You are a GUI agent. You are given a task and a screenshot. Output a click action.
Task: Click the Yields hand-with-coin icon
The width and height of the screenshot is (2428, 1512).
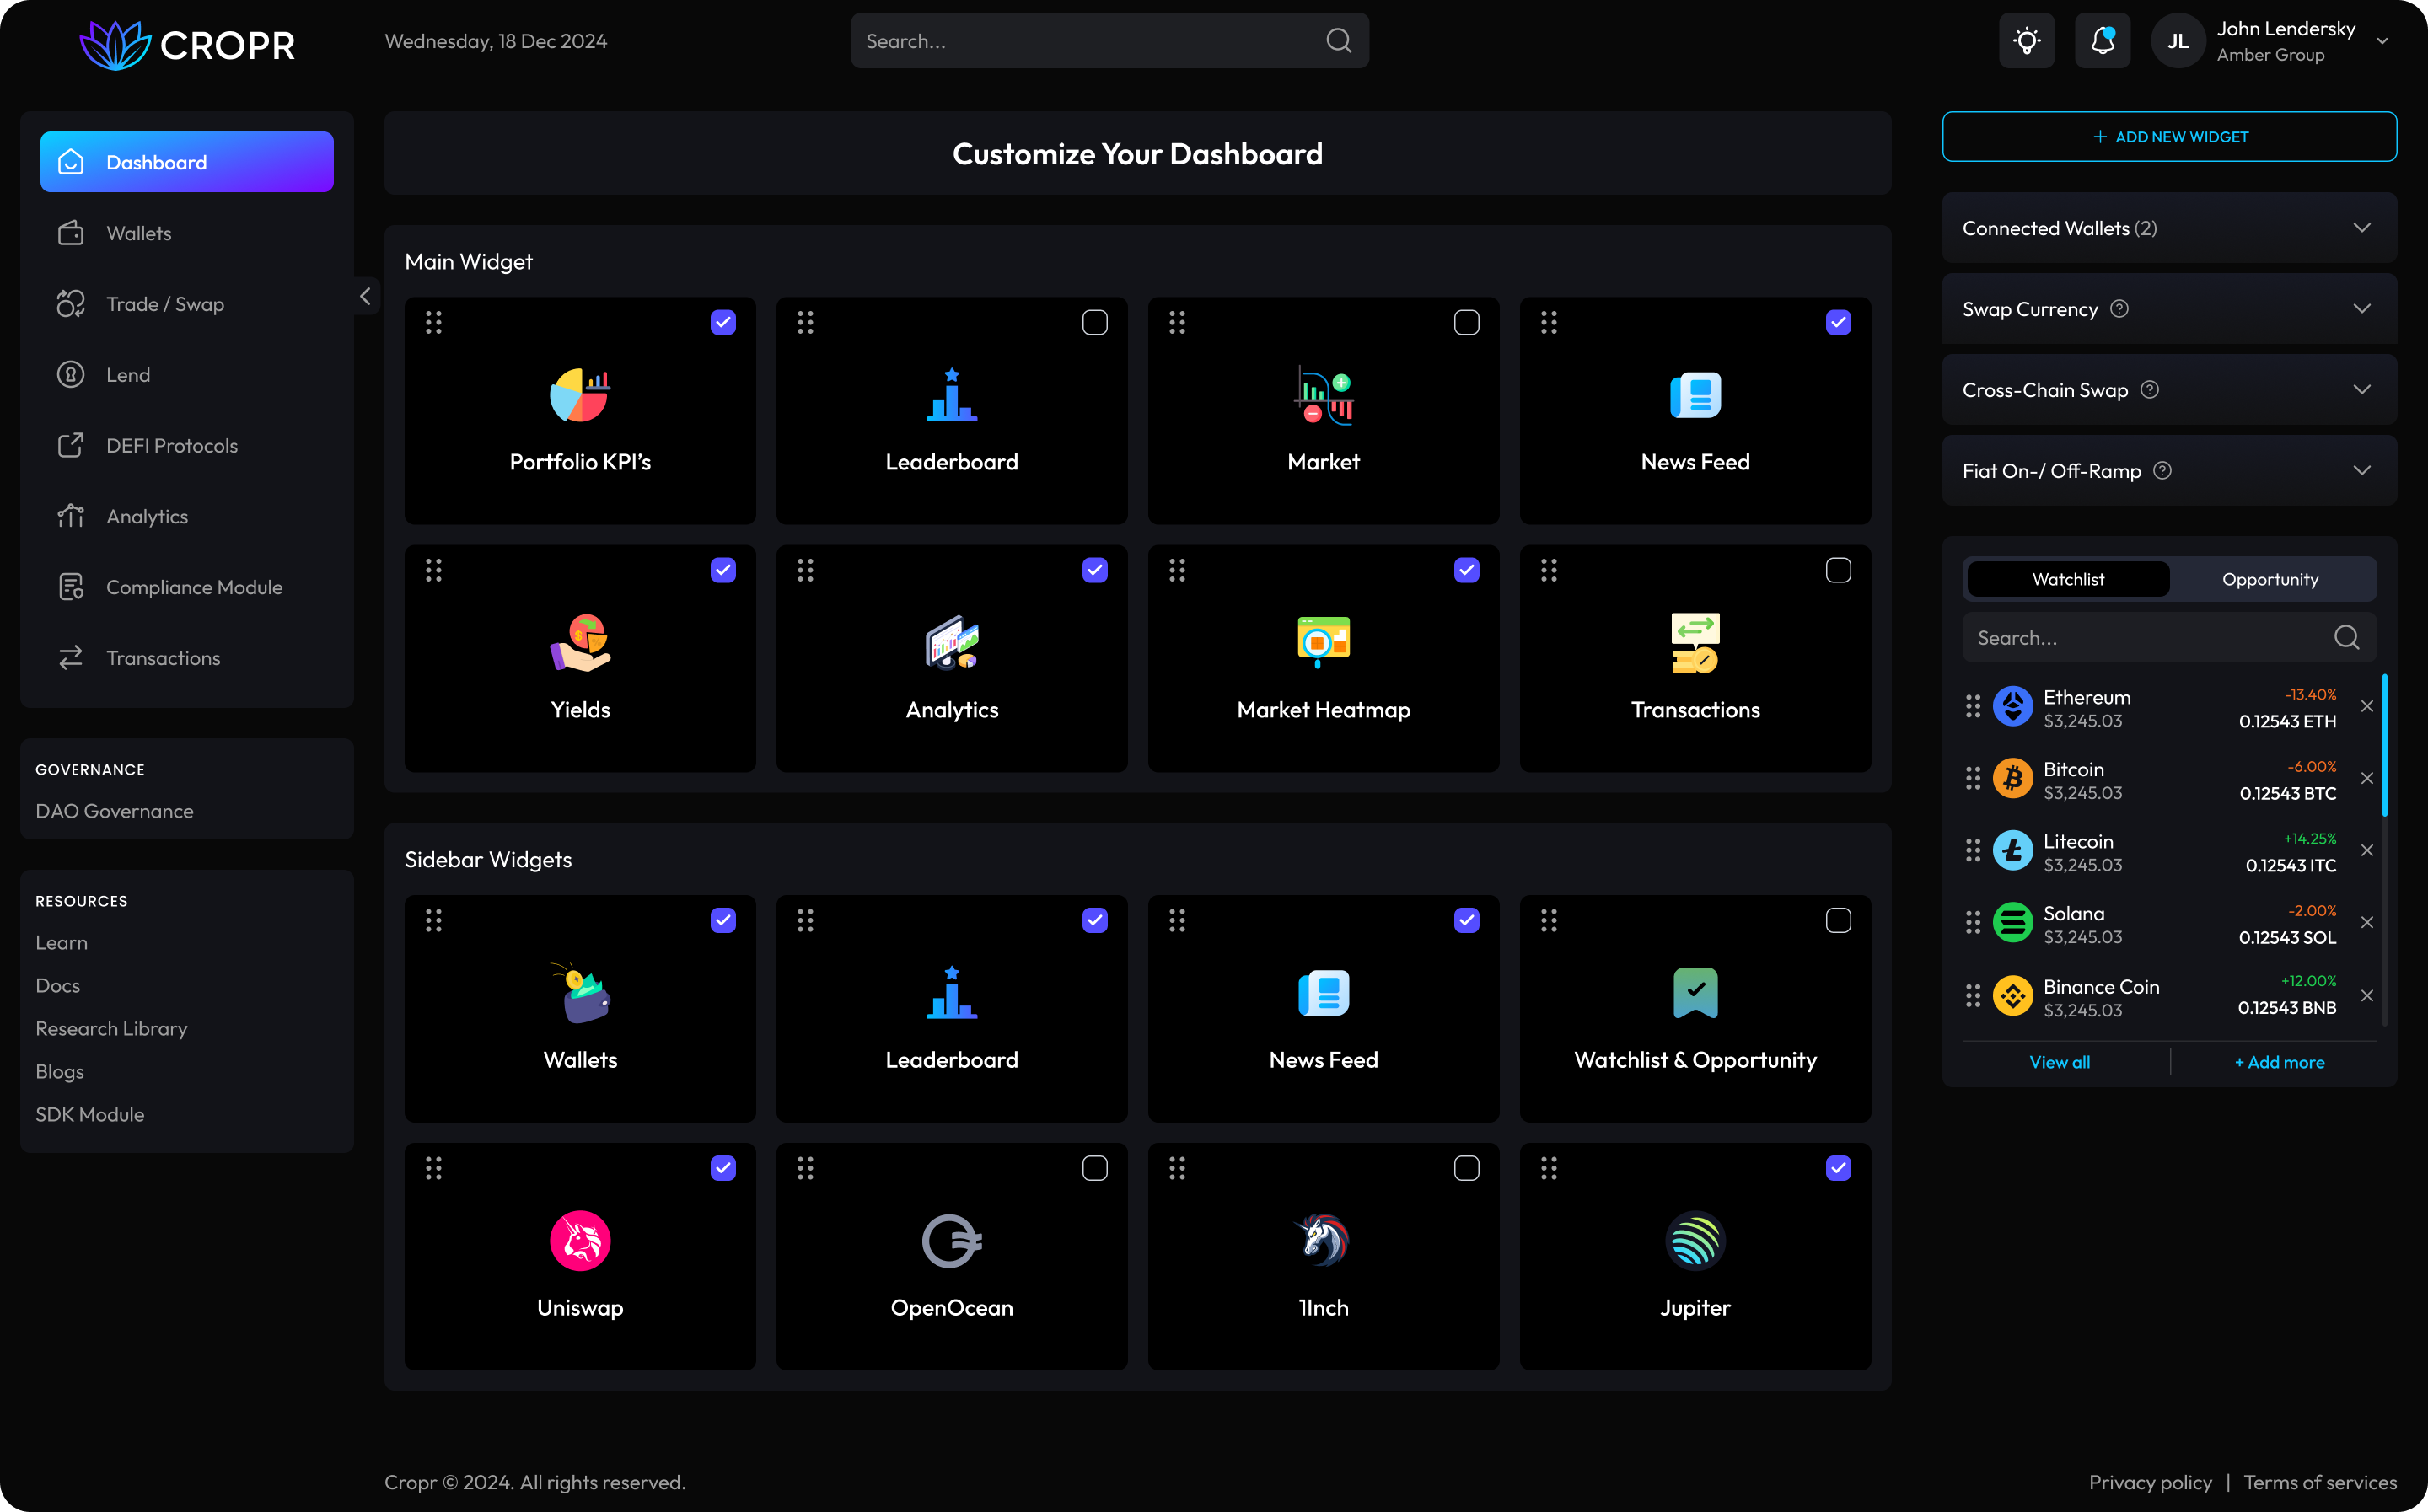pyautogui.click(x=580, y=643)
